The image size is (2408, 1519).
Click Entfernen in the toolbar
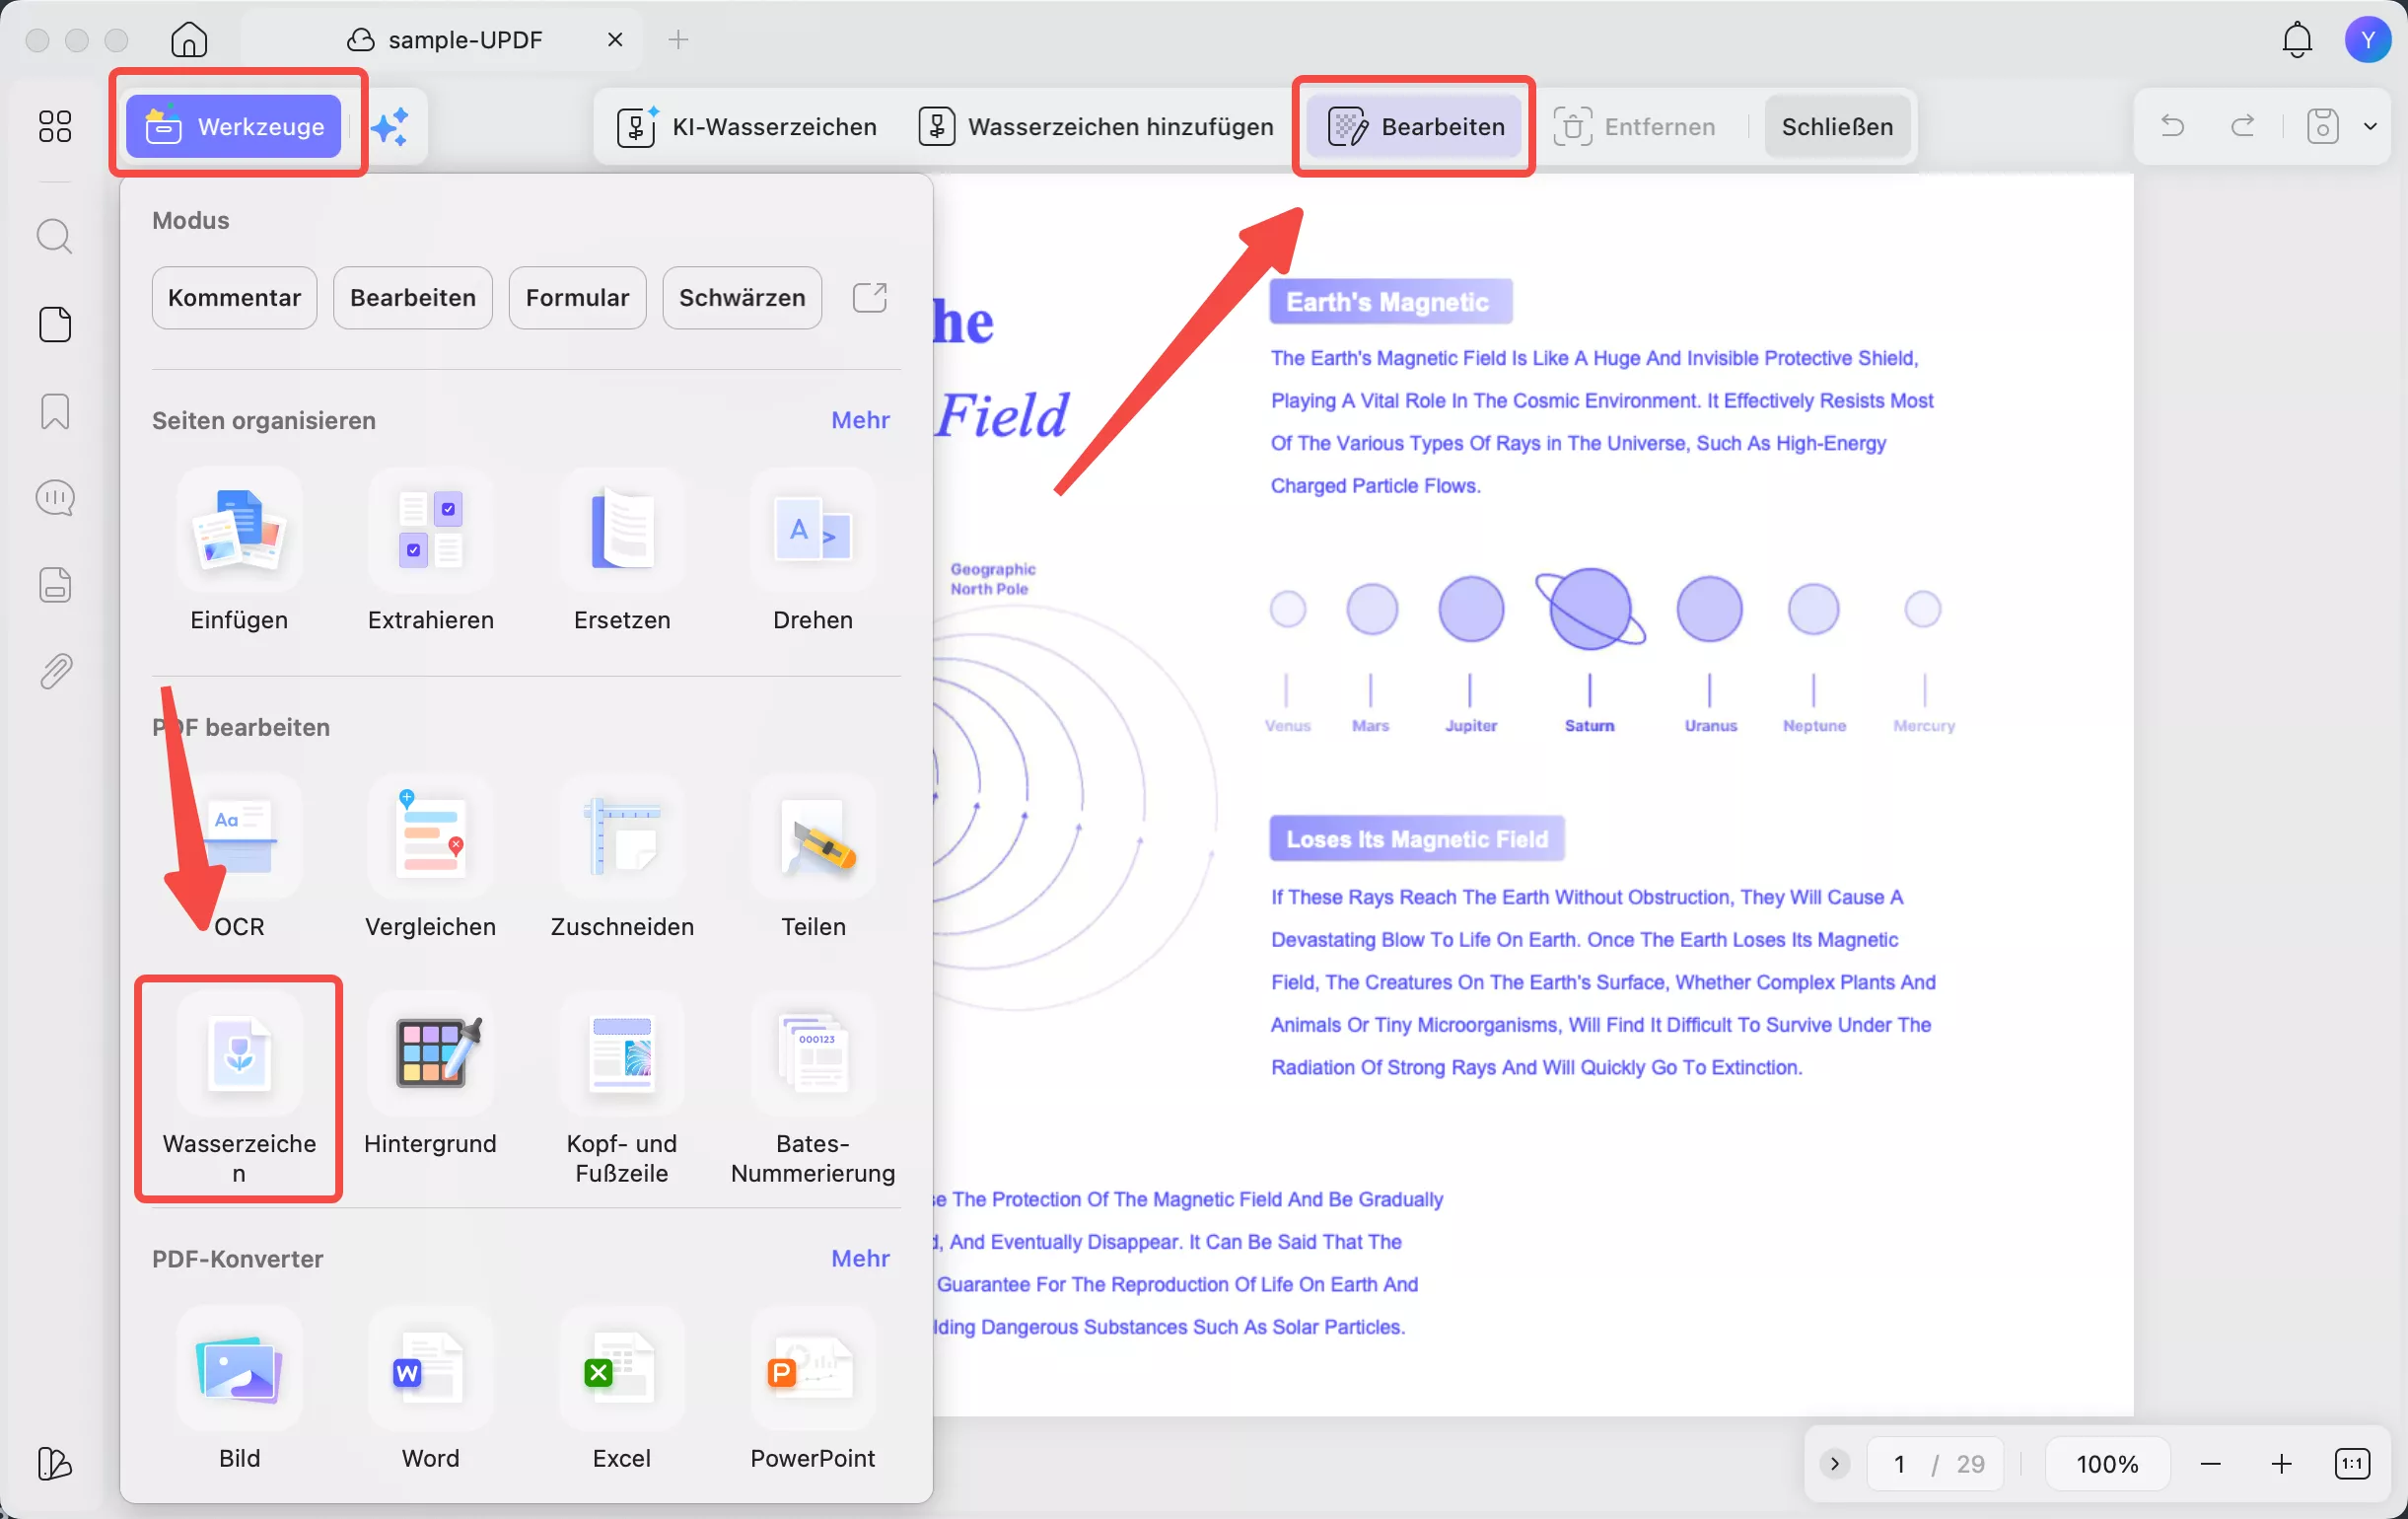pyautogui.click(x=1634, y=127)
